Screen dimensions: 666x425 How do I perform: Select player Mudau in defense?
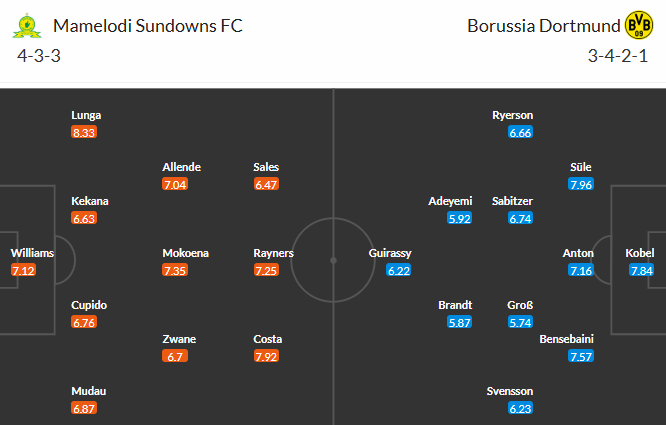coord(88,391)
